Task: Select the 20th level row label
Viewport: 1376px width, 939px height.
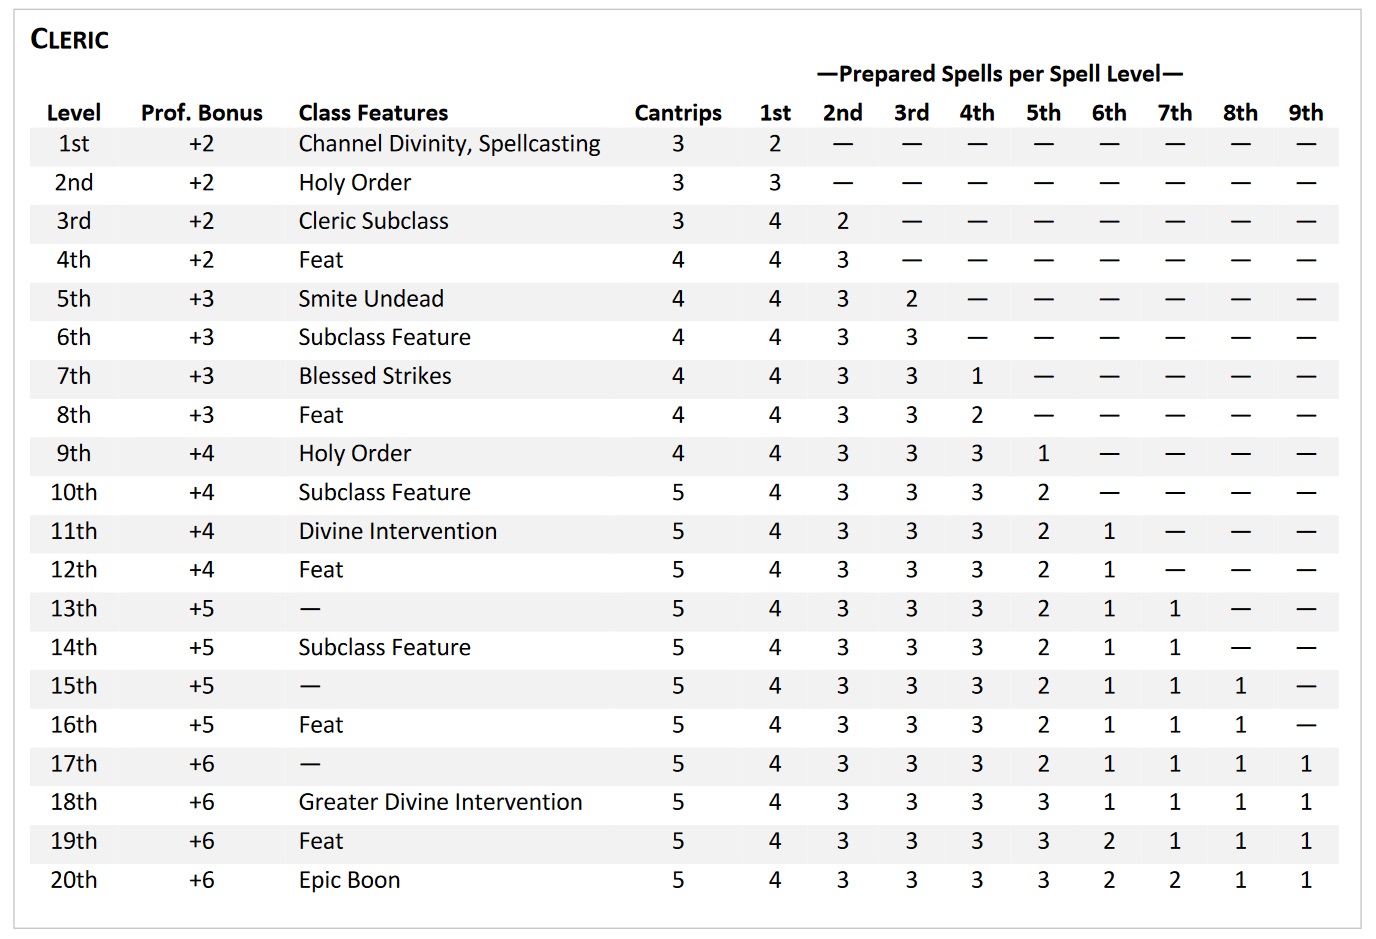Action: coord(74,880)
